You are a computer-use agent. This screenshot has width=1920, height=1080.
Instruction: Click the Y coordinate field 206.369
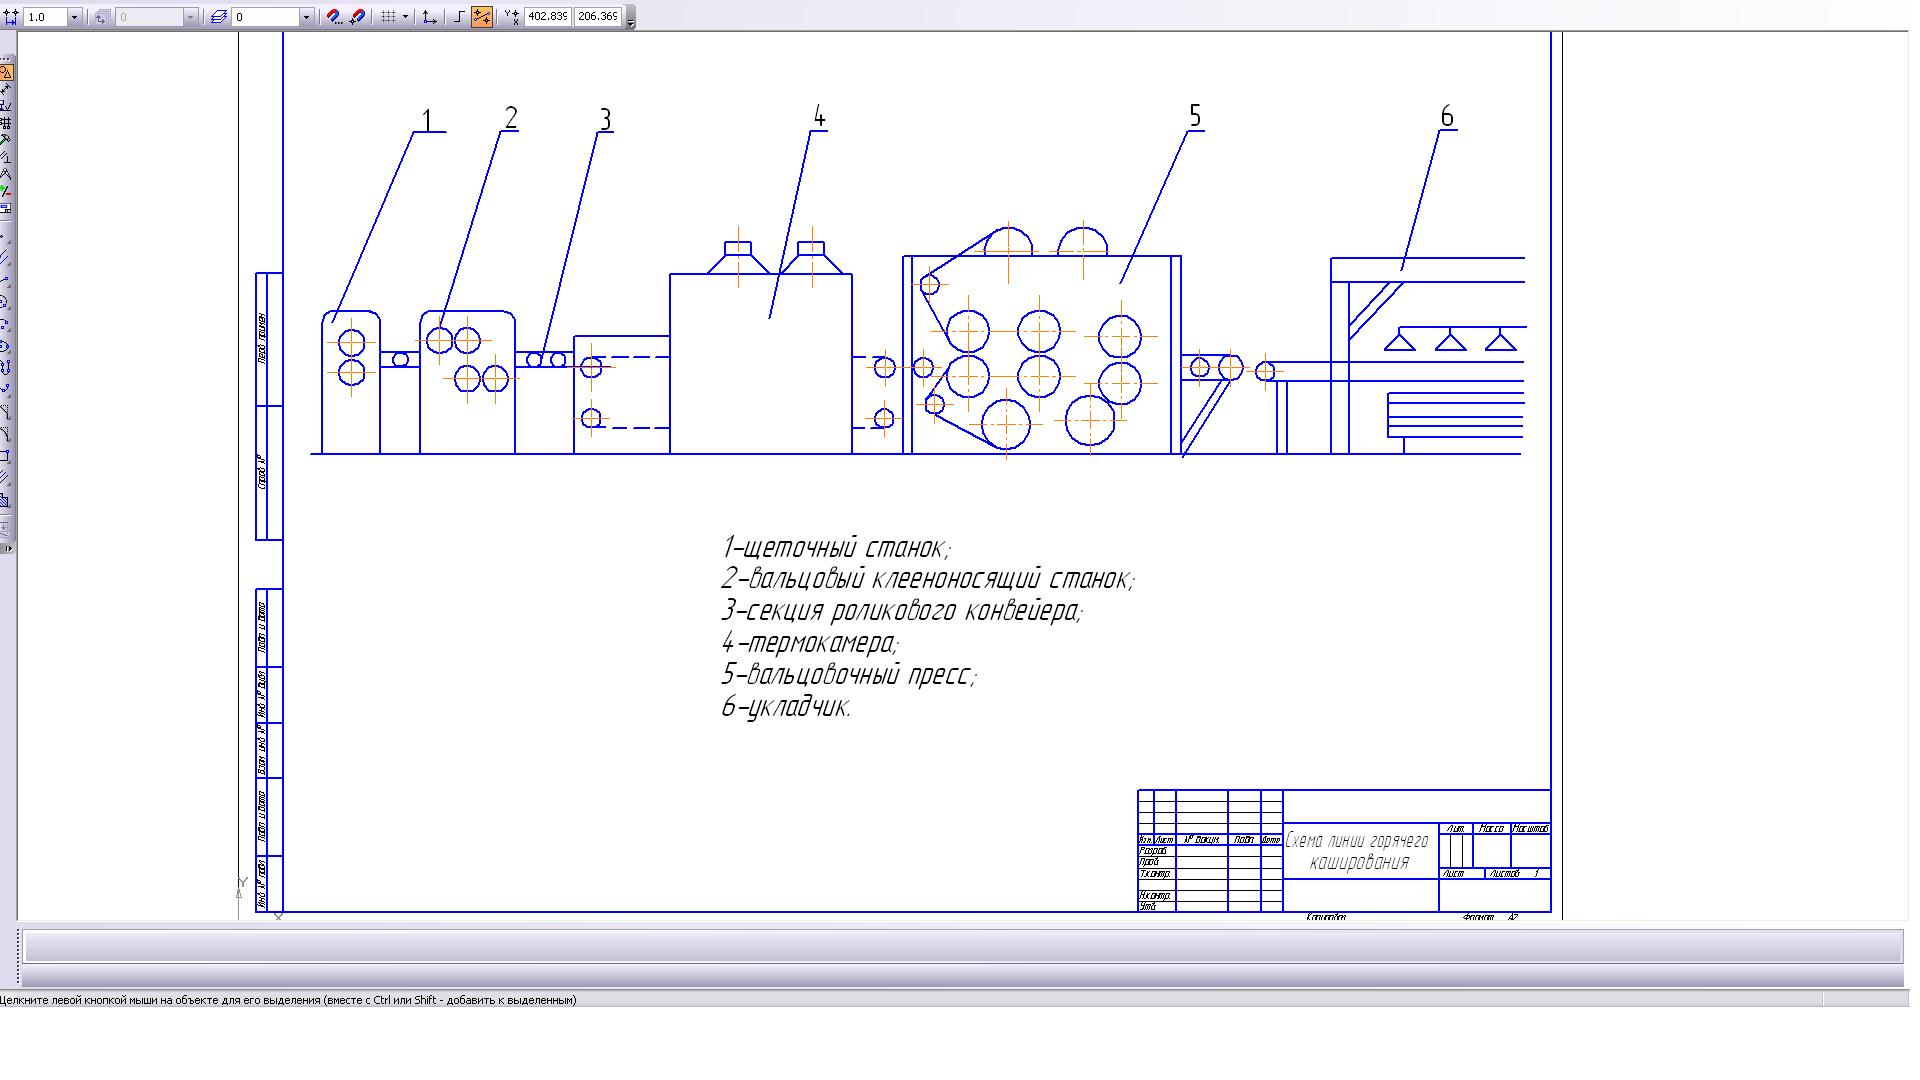598,17
